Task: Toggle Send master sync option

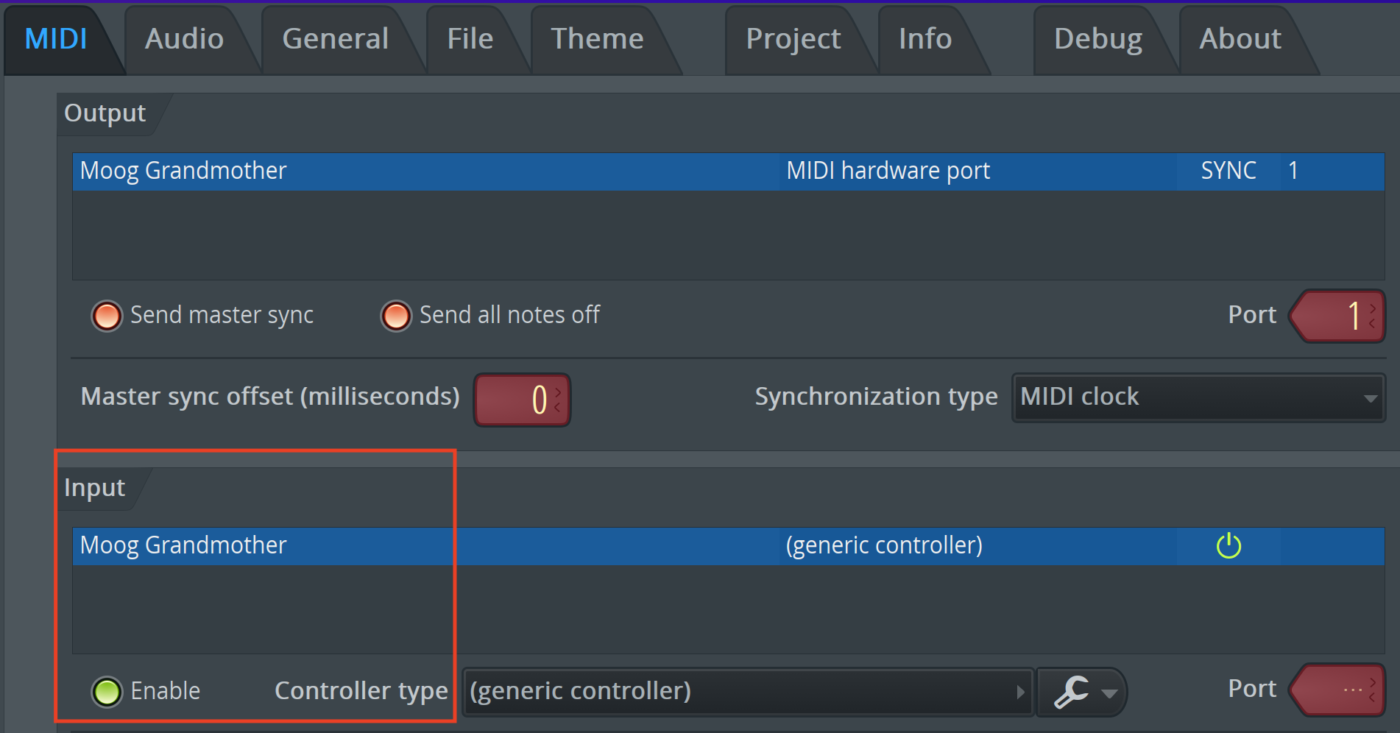Action: 107,316
